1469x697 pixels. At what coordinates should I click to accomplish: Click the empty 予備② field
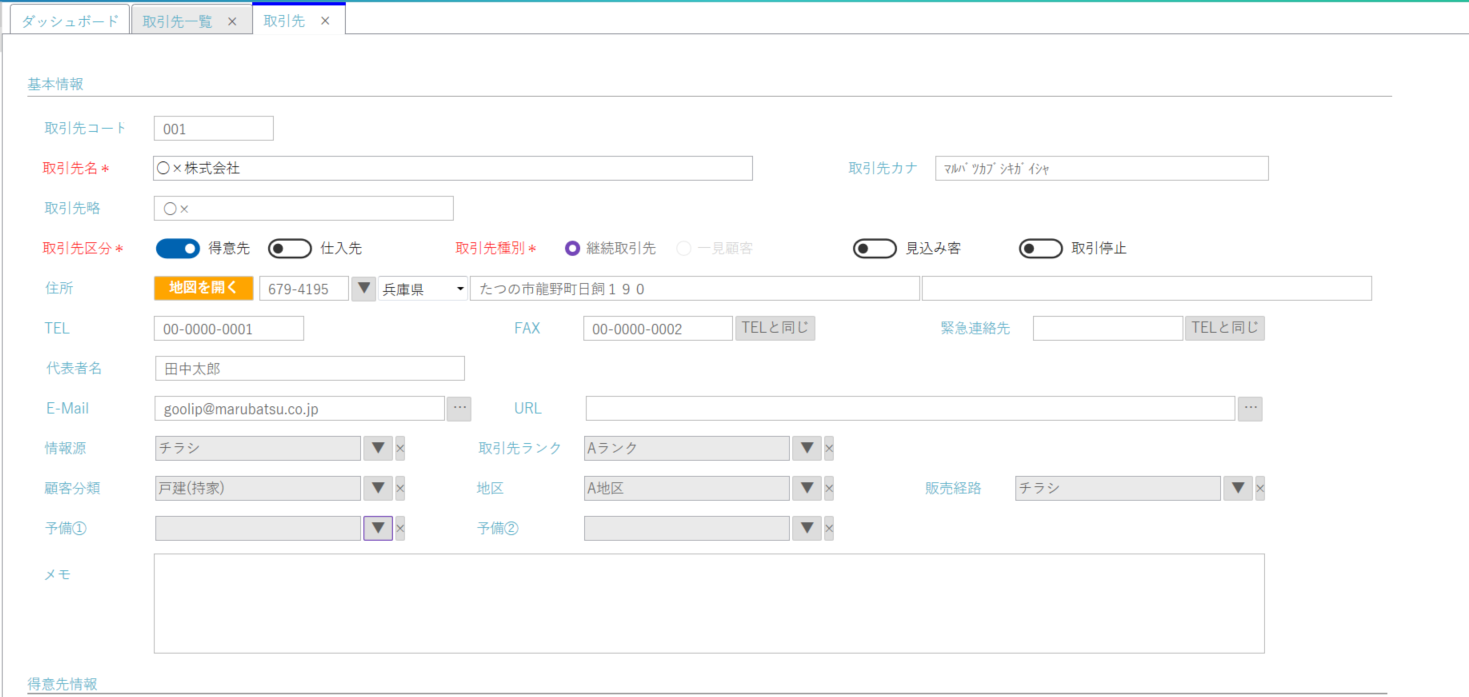[687, 528]
